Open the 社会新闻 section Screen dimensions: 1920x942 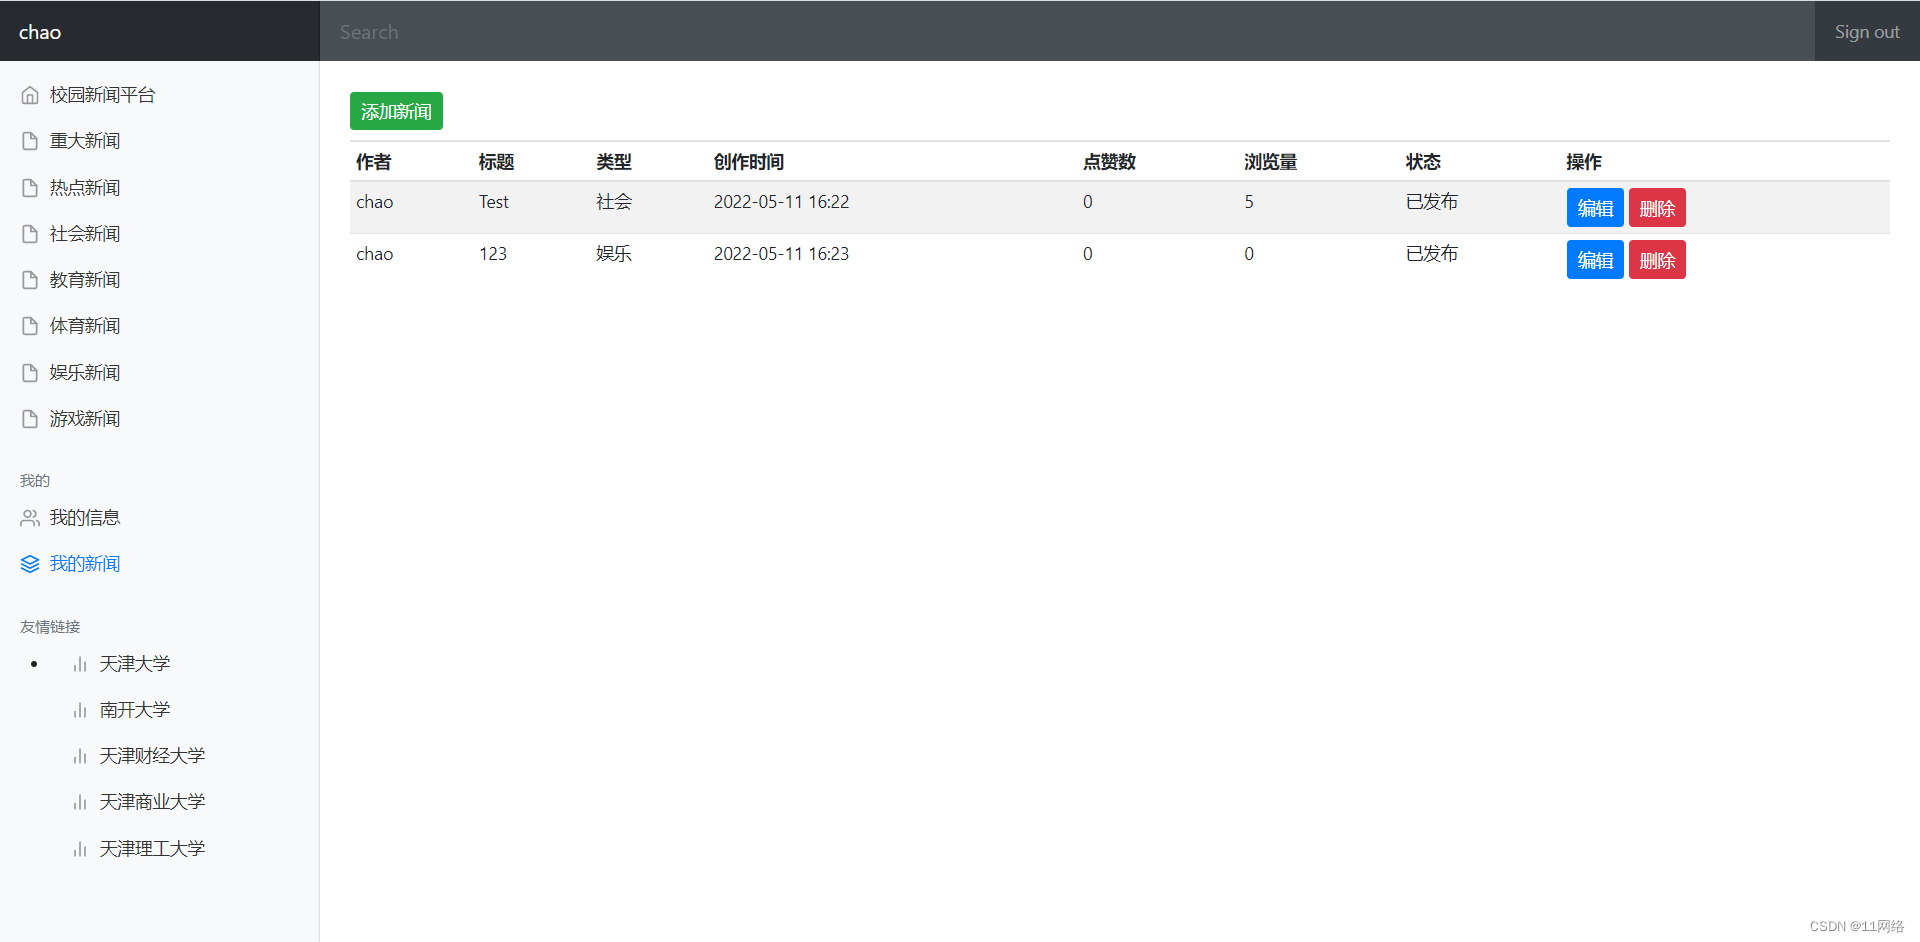pos(85,234)
